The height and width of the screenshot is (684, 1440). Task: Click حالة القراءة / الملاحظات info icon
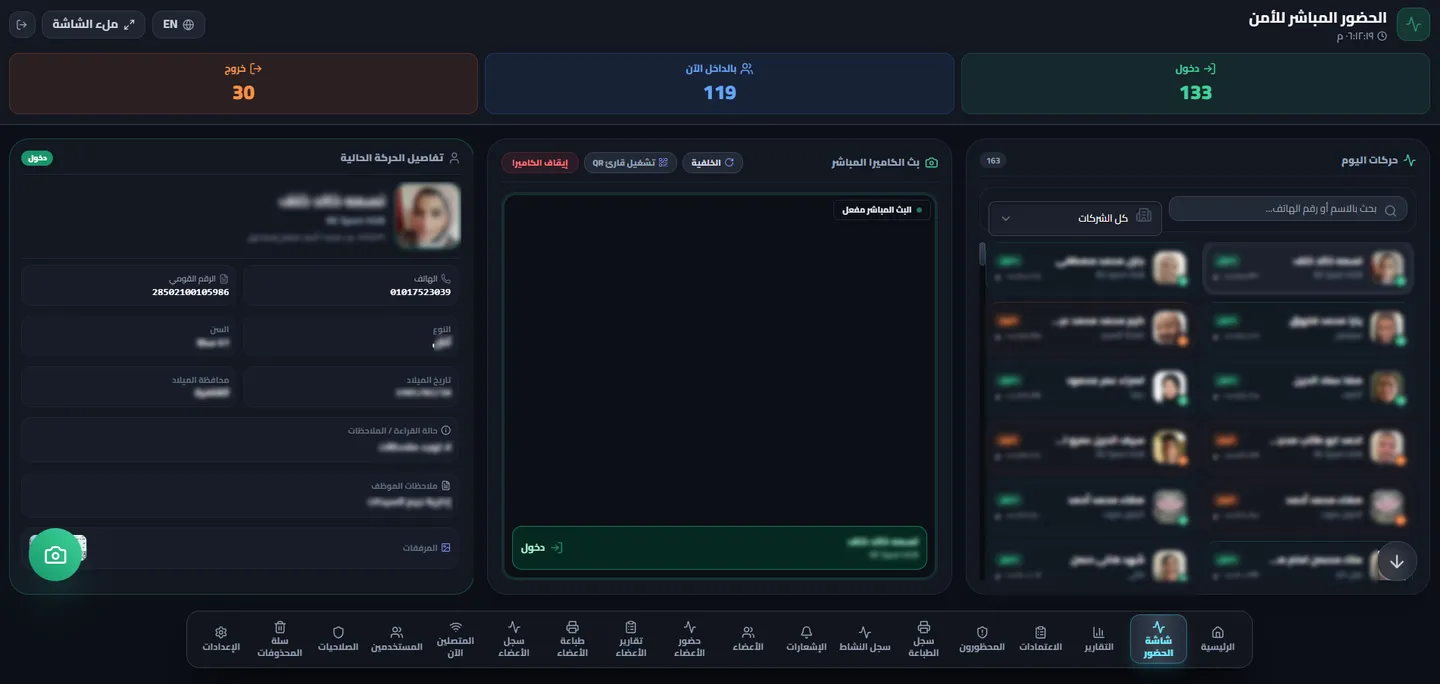(x=446, y=430)
